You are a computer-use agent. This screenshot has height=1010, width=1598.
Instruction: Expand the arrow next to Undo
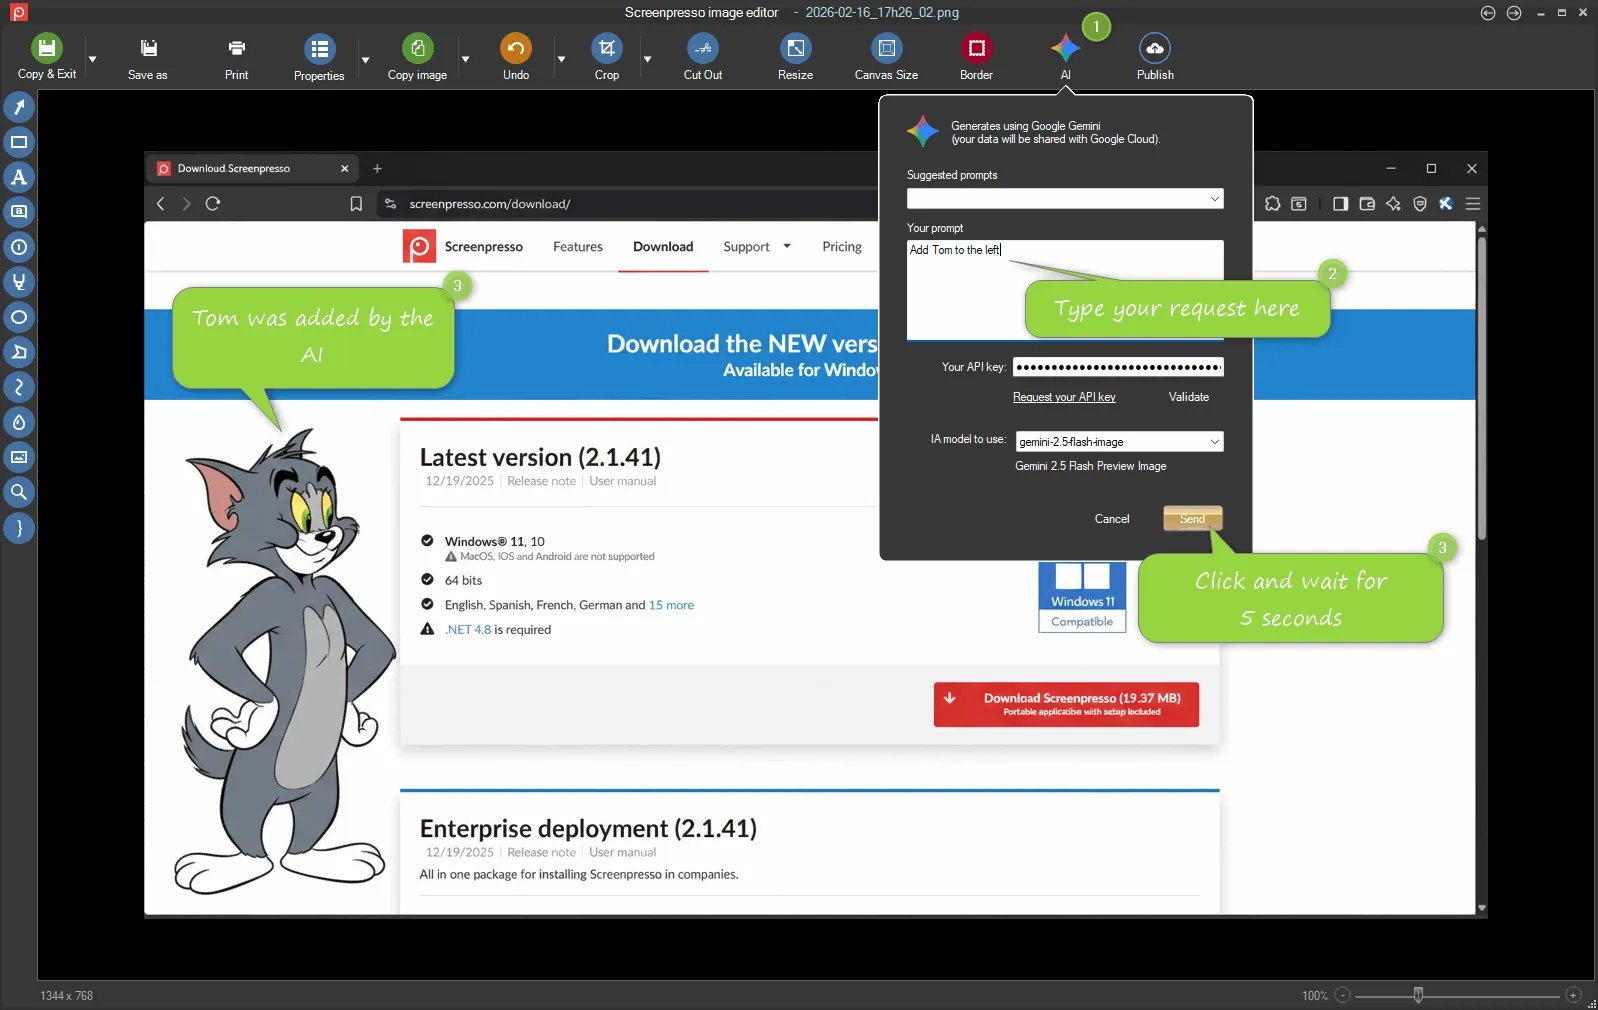tap(561, 60)
